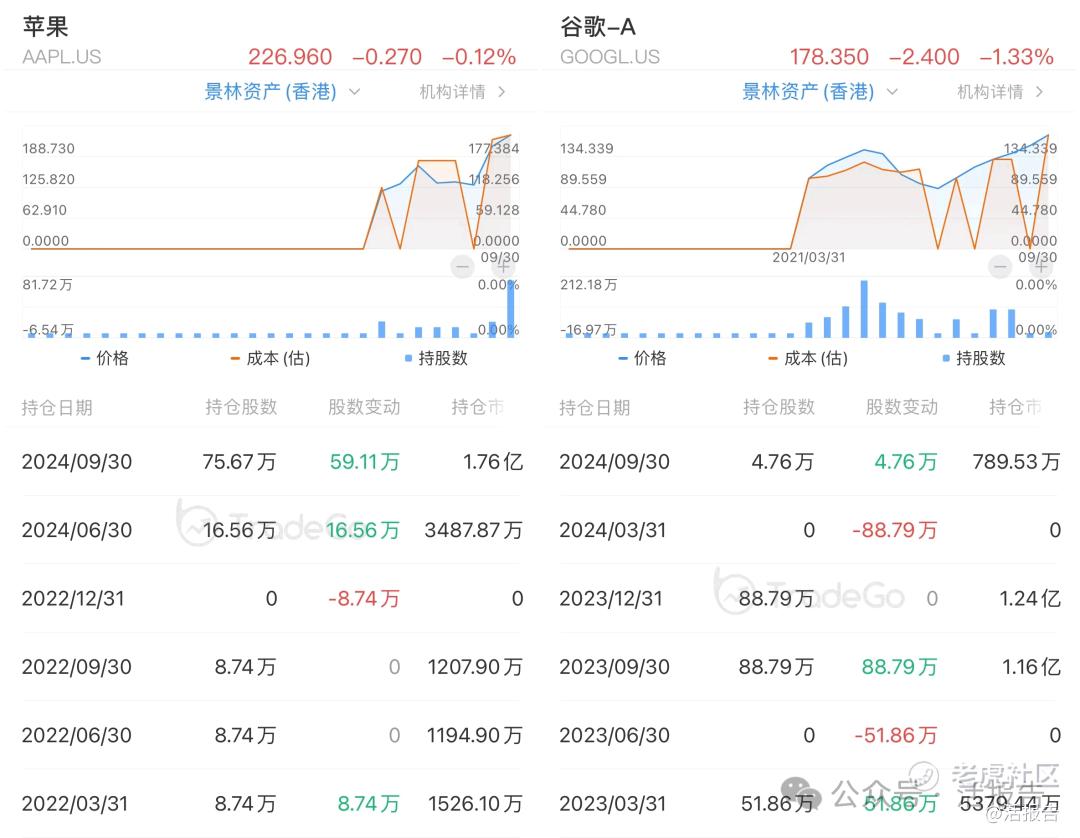The image size is (1080, 838).
Task: Click zoom-out minus icon on Apple chart
Action: coord(462,266)
